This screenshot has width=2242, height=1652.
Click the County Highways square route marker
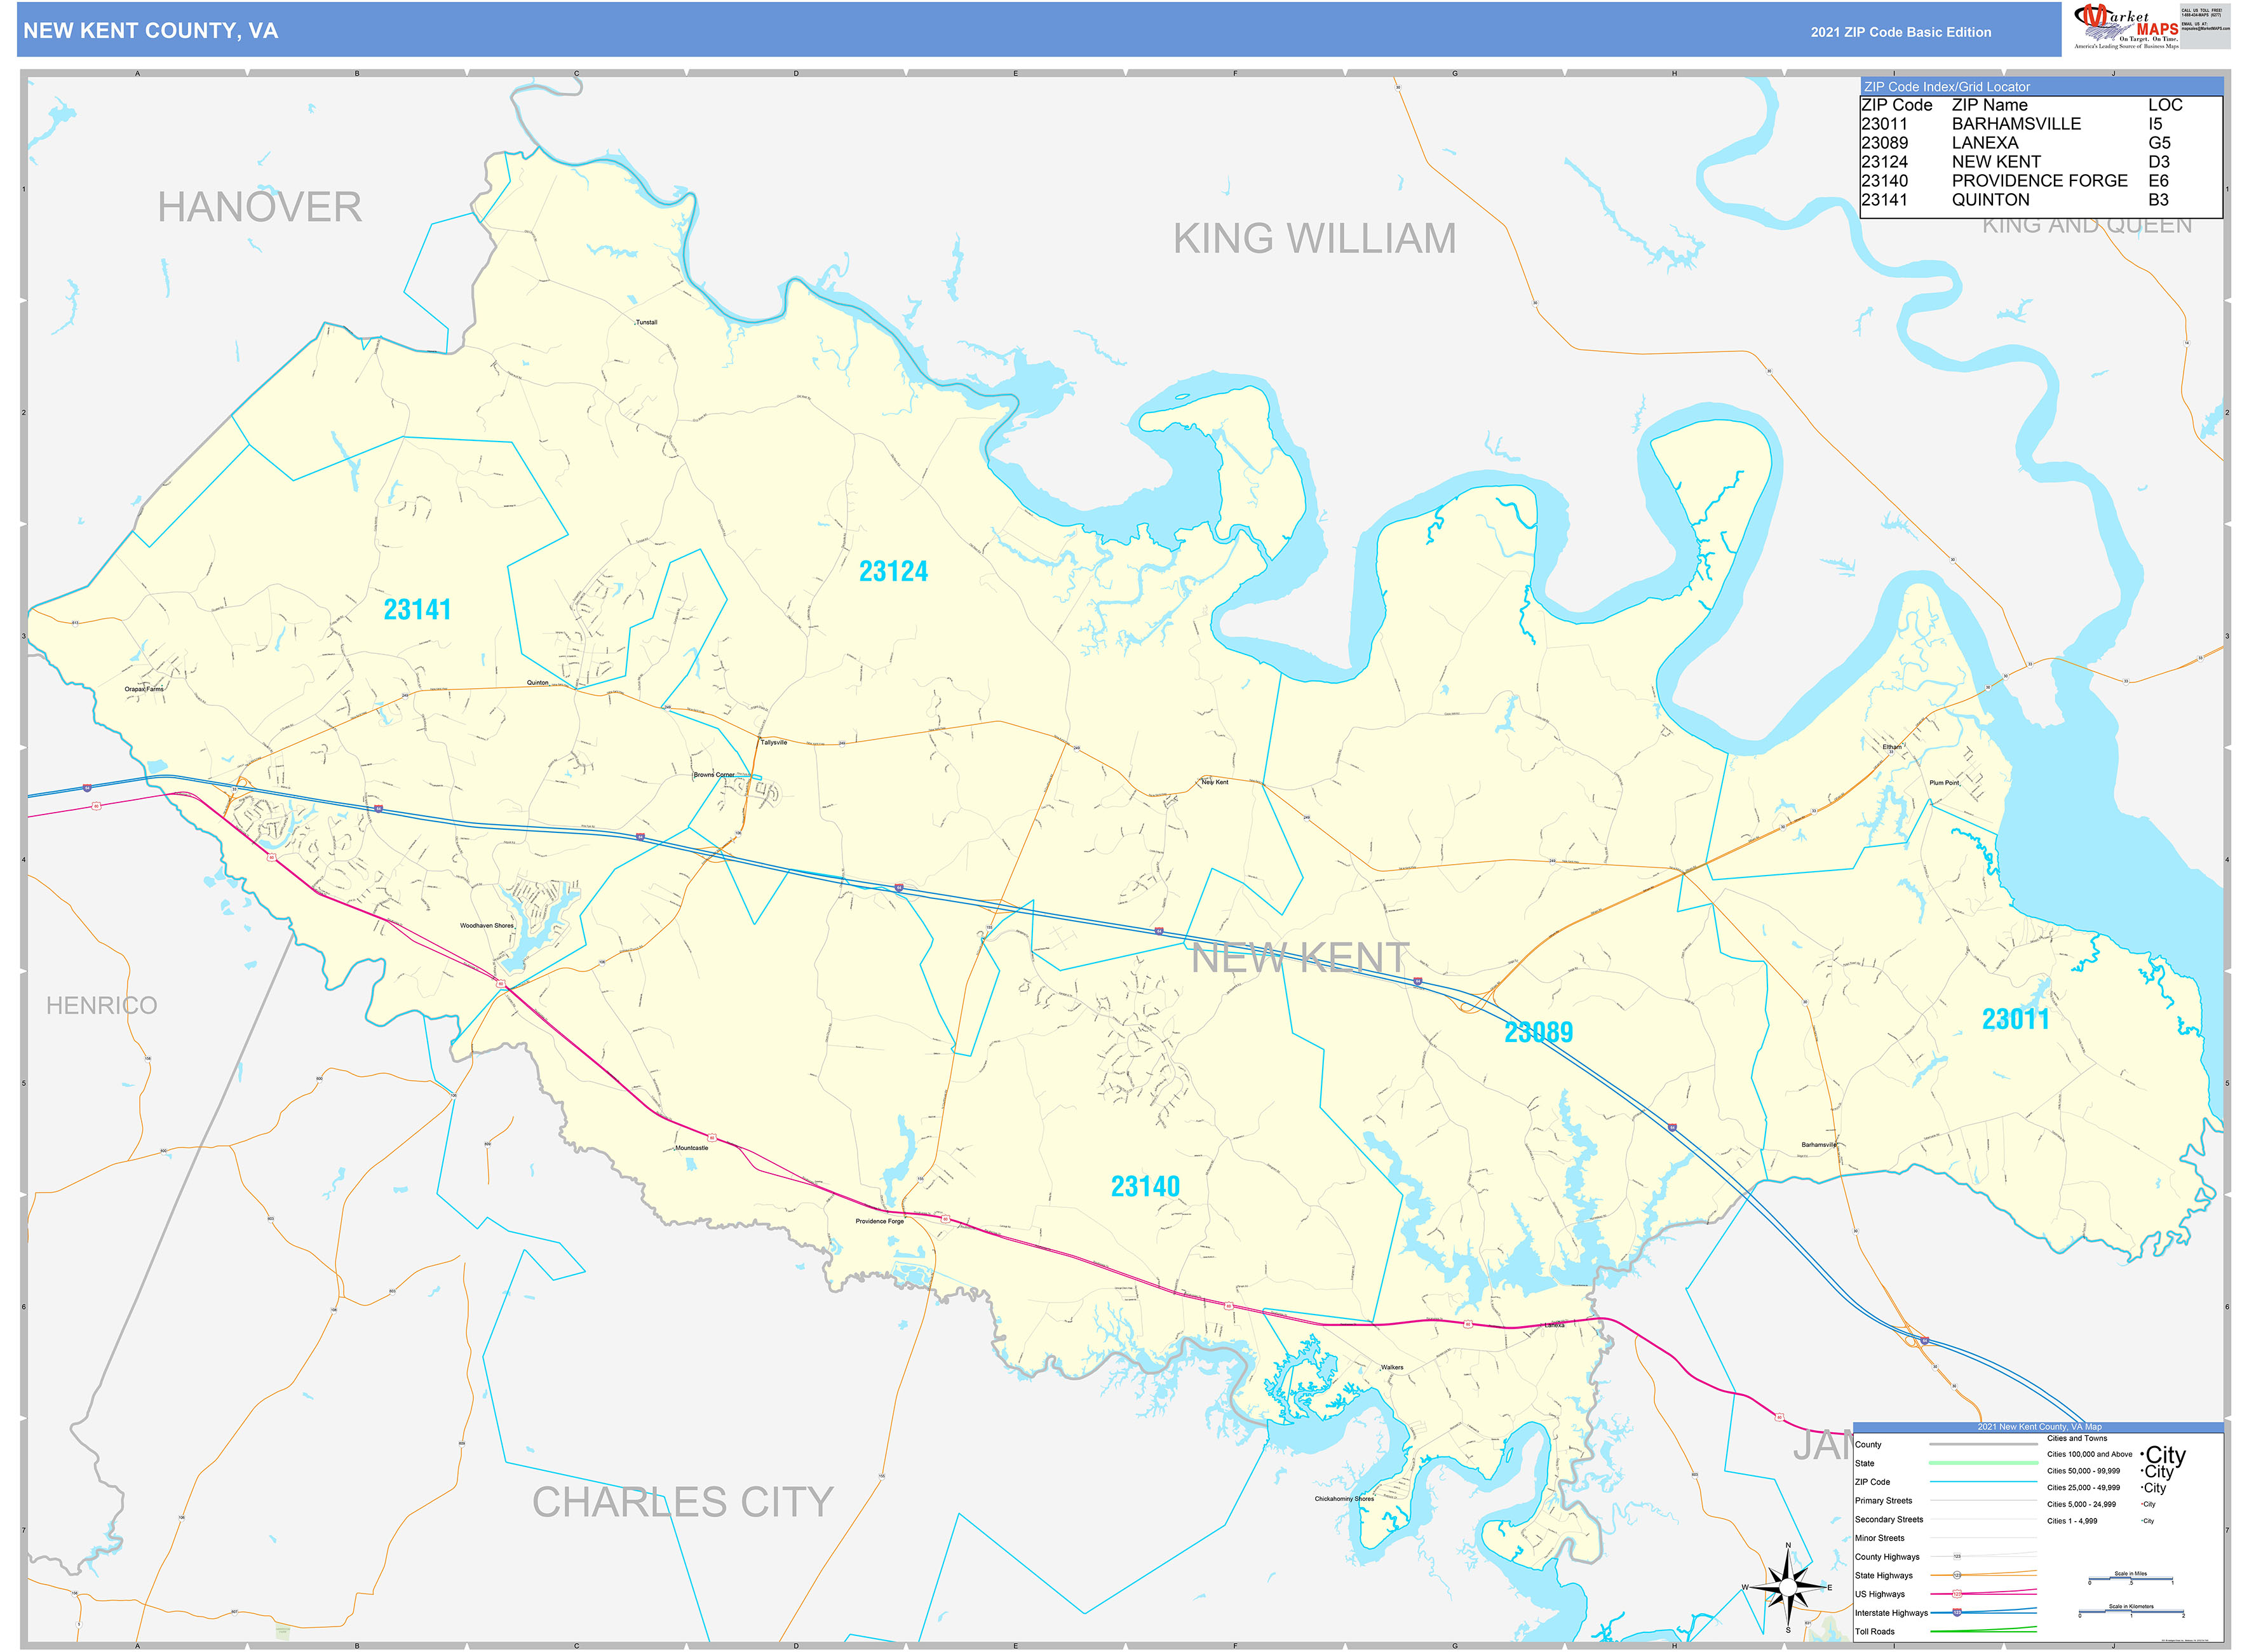pyautogui.click(x=1957, y=1556)
